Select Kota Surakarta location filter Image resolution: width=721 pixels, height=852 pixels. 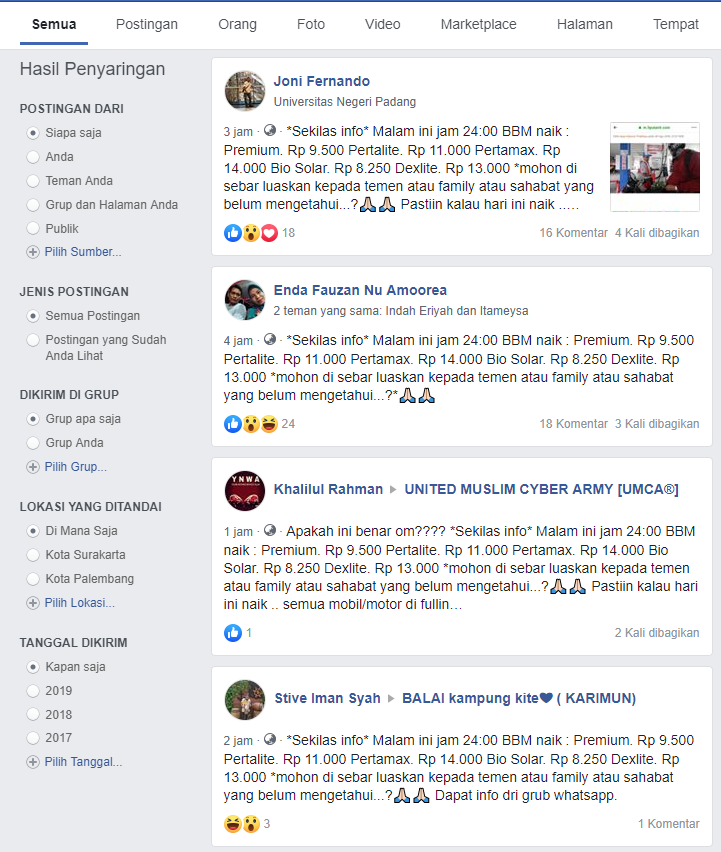[33, 555]
